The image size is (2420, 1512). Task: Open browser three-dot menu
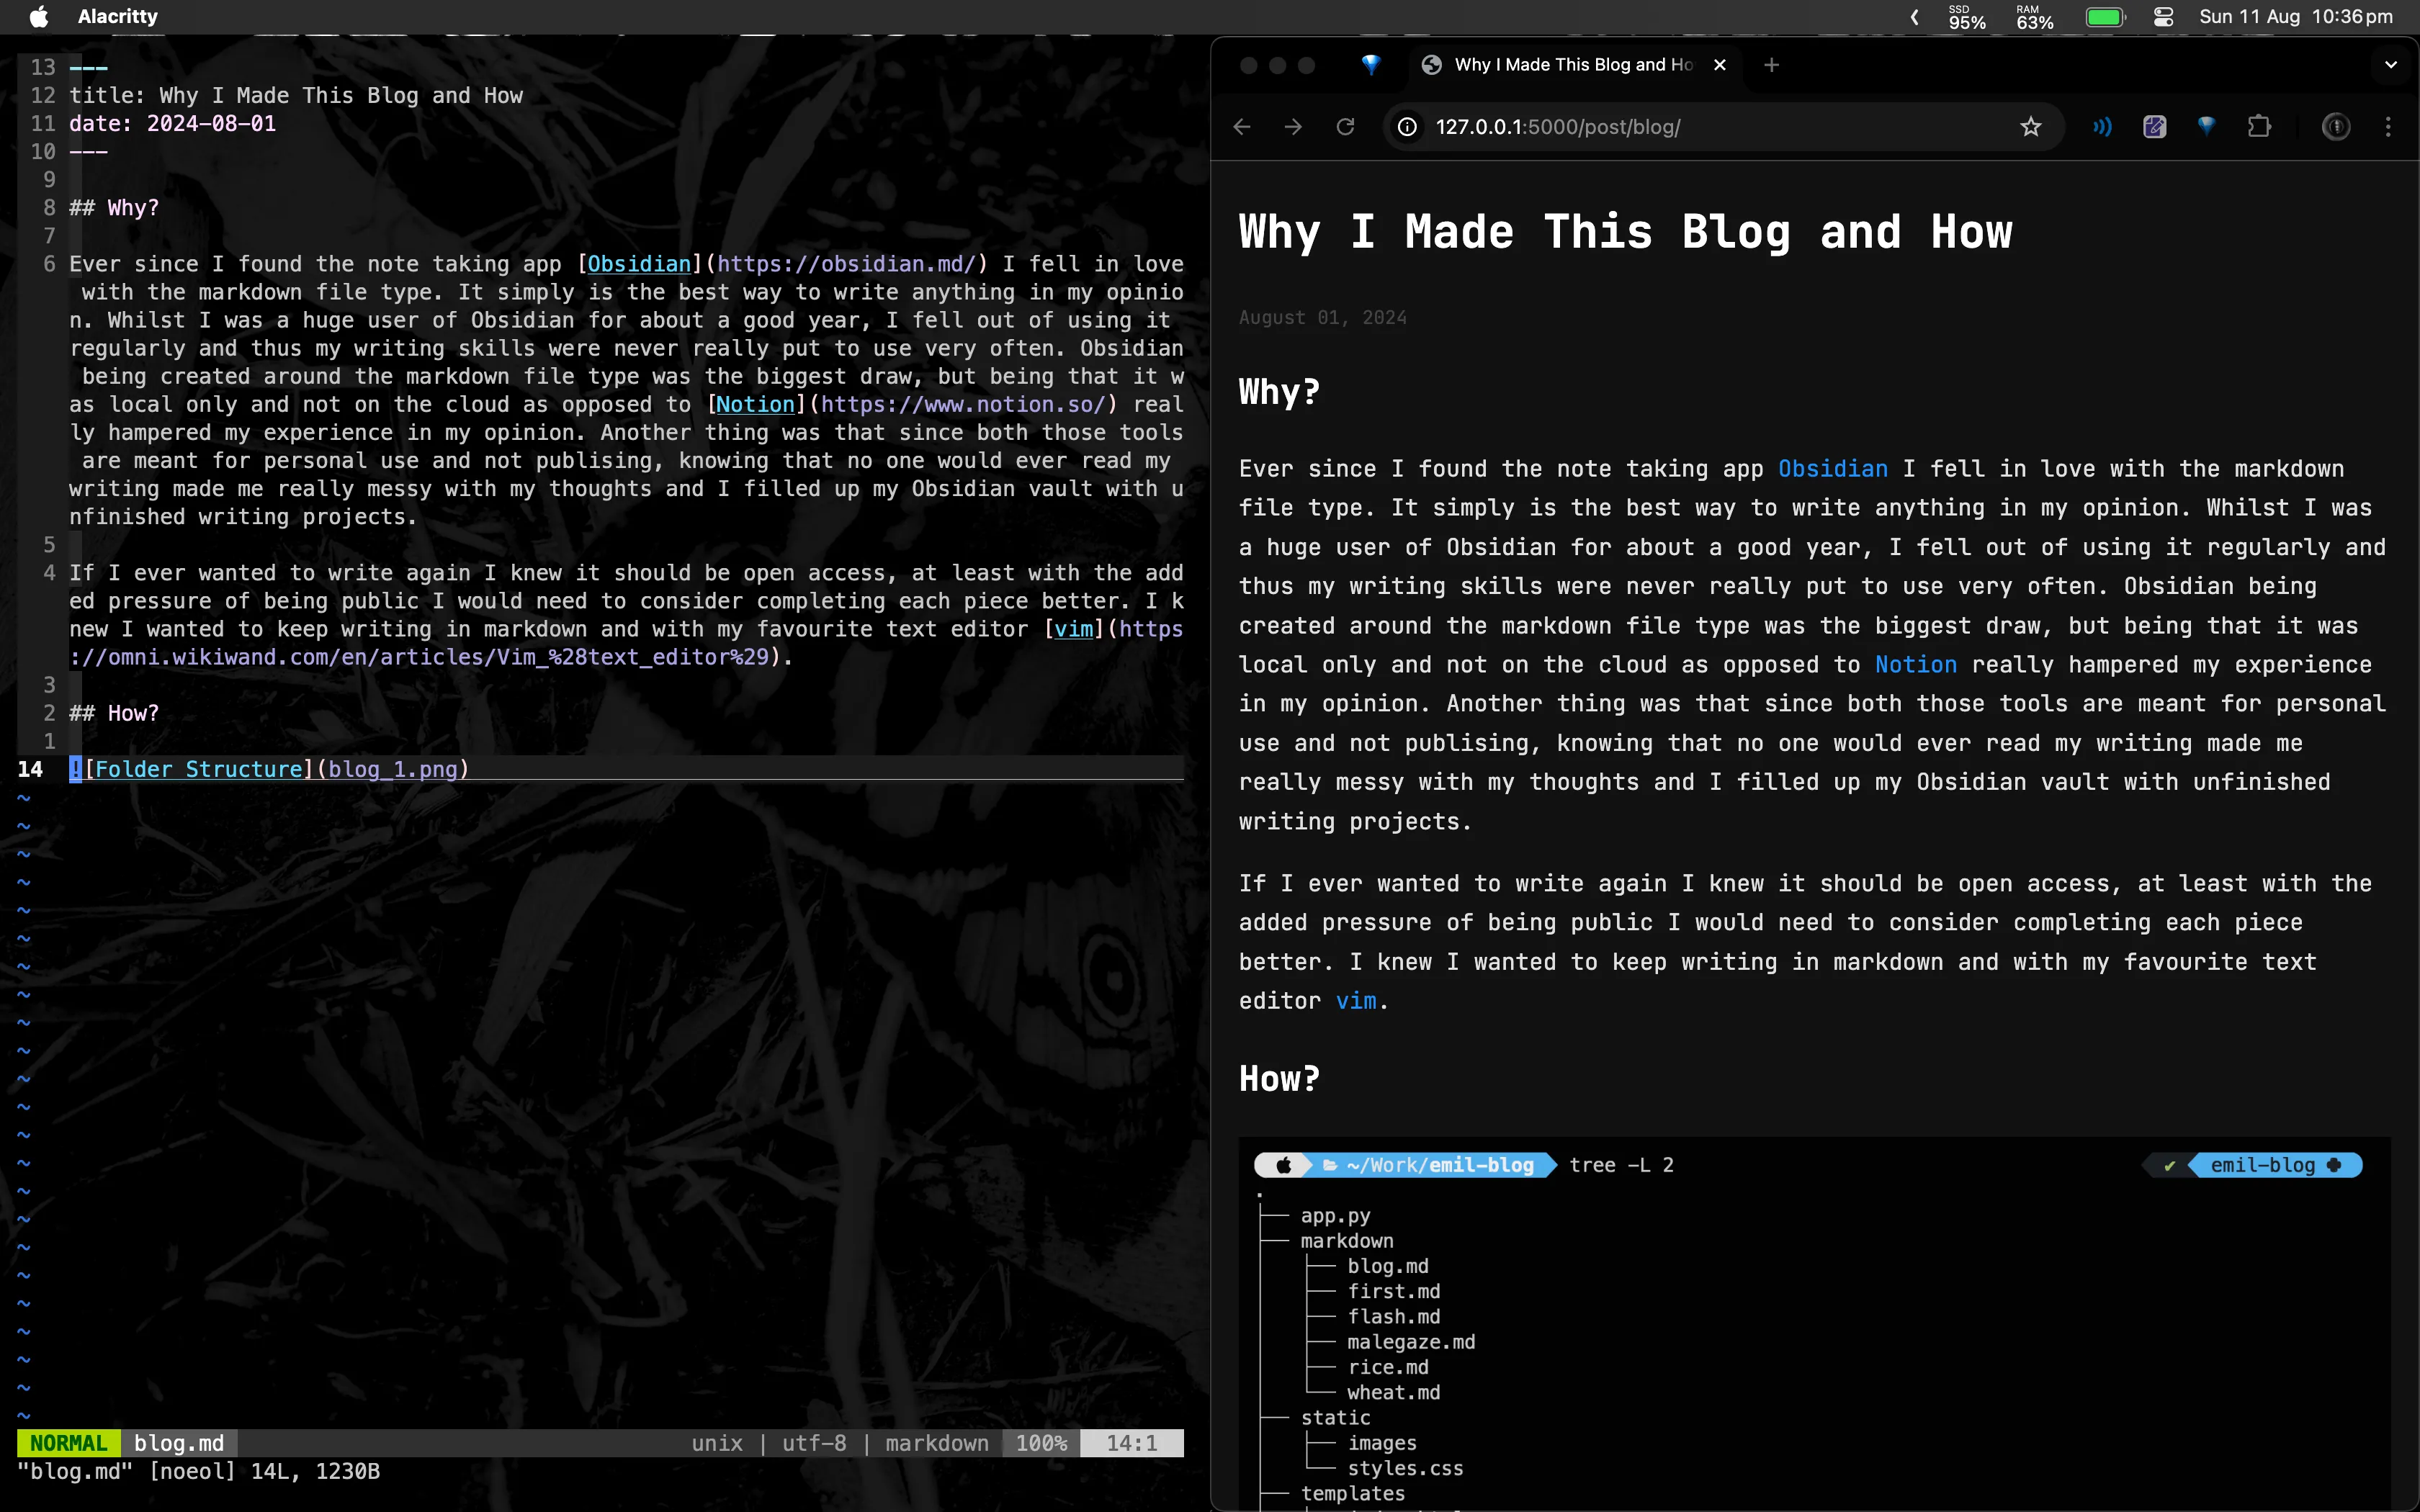(2388, 127)
